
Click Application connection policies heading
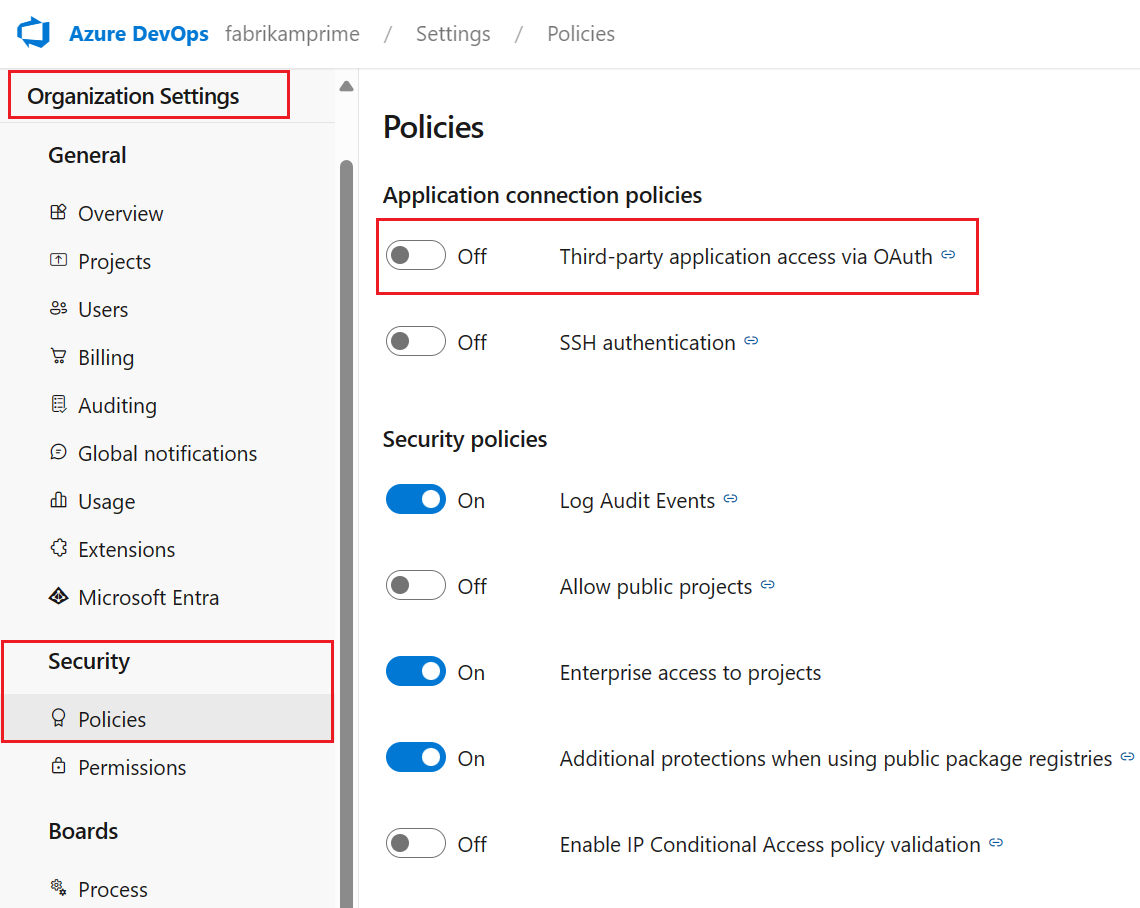(x=542, y=195)
